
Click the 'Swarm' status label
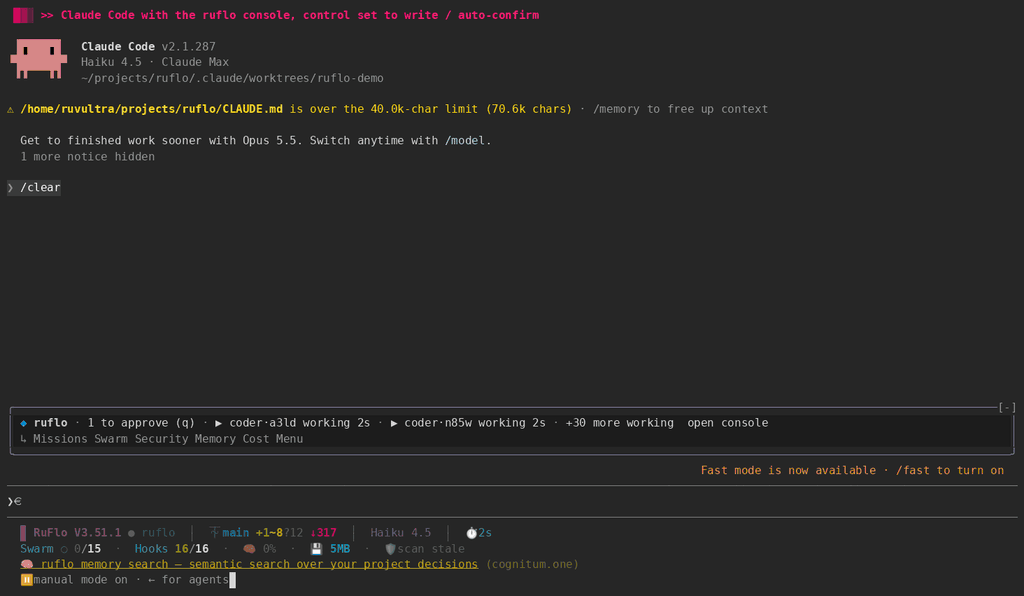(37, 549)
